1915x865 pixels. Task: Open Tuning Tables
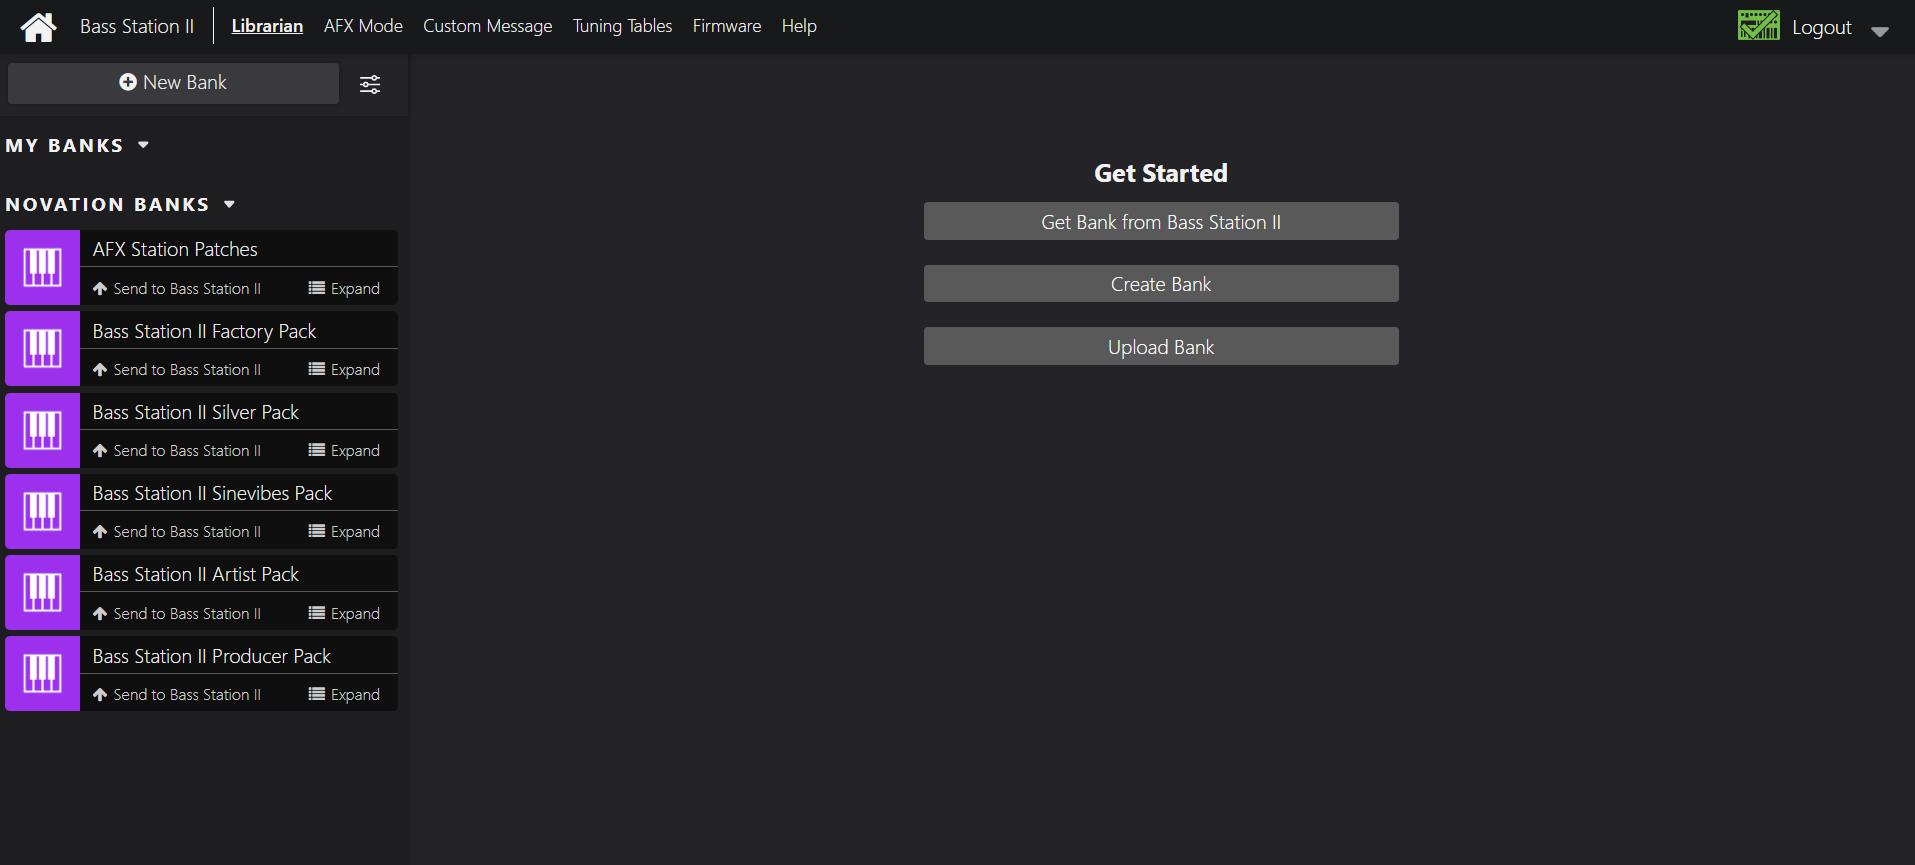click(622, 26)
